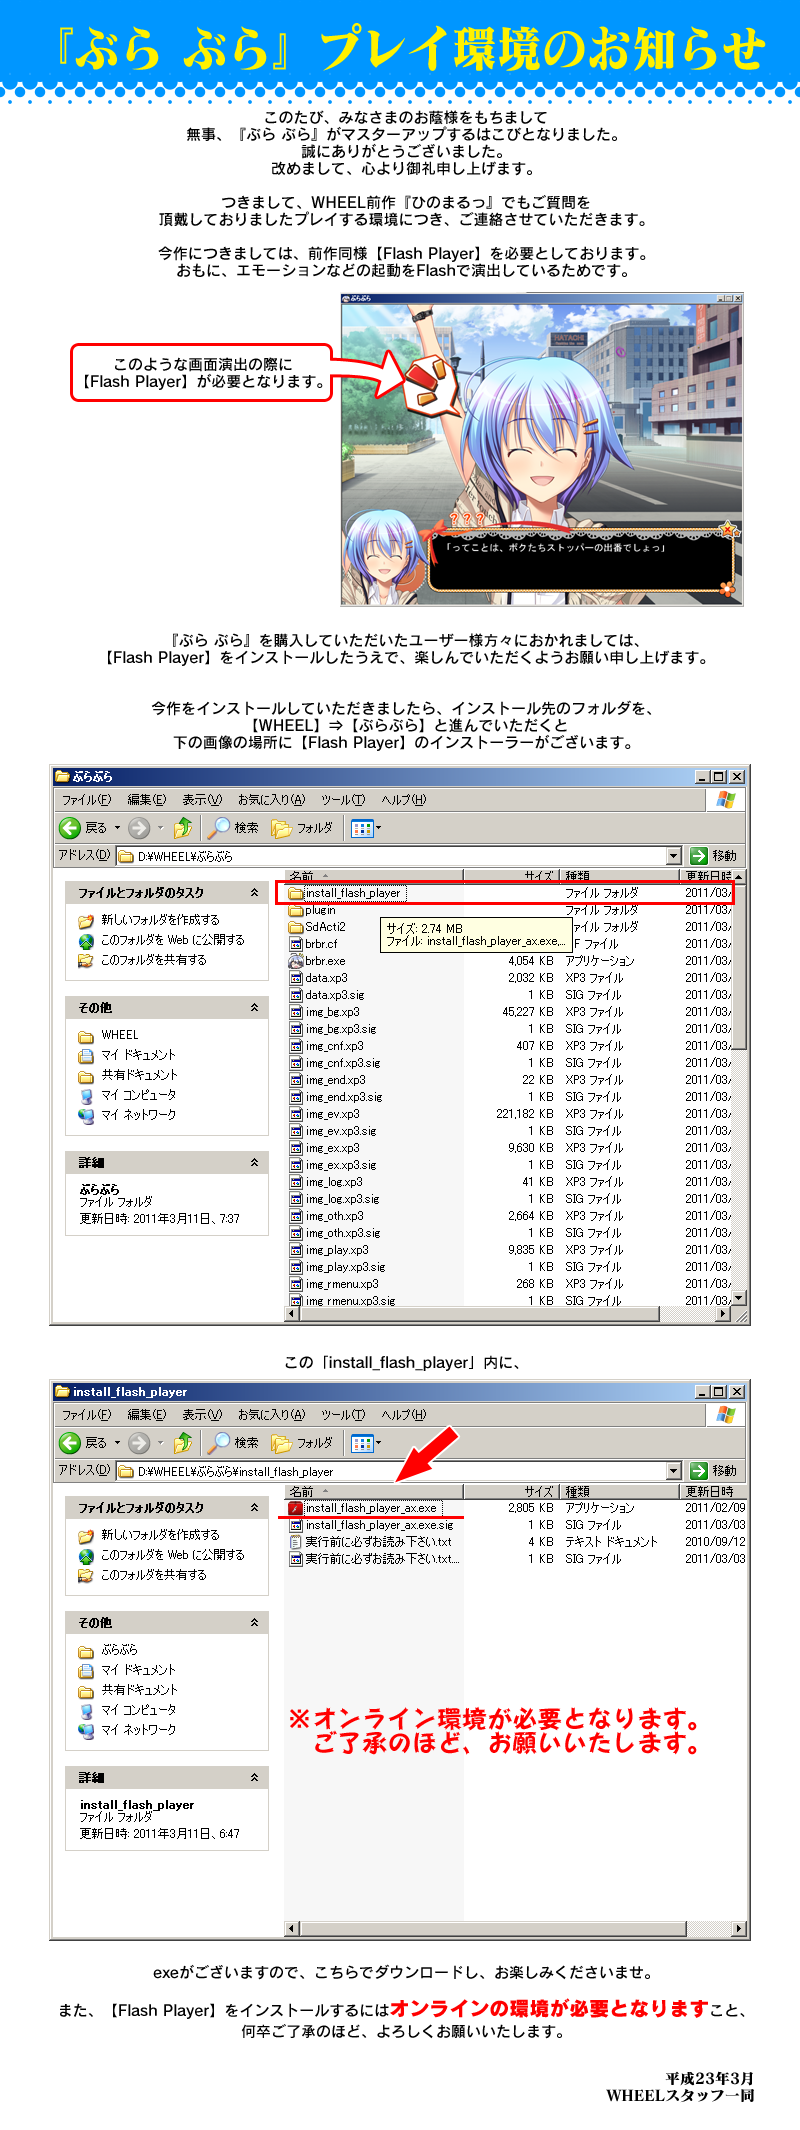Image resolution: width=800 pixels, height=2130 pixels.
Task: Collapse ファイルとフォルダのタスク in install_flash_player window
Action: coord(254,1507)
